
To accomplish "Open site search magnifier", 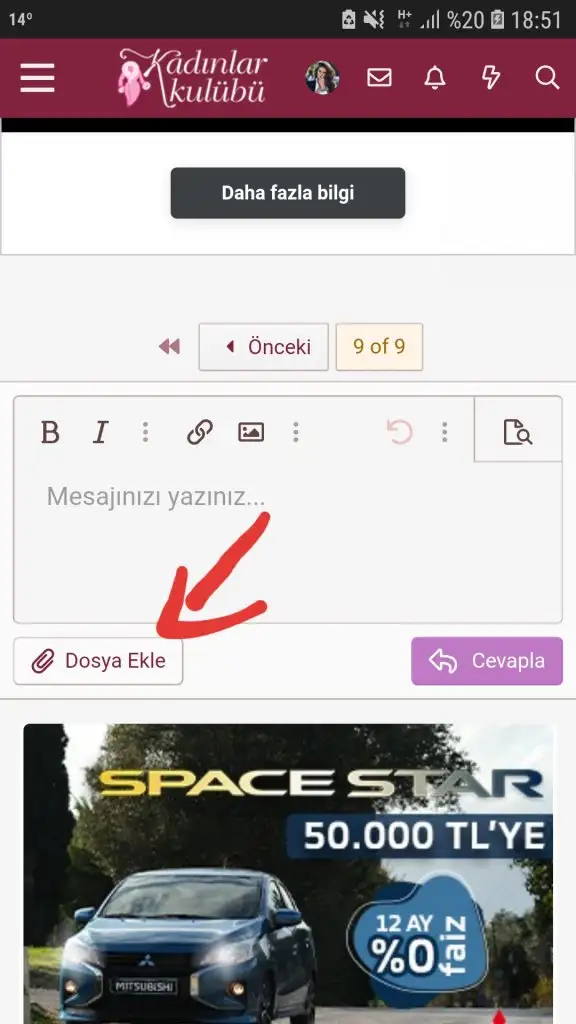I will (x=547, y=78).
